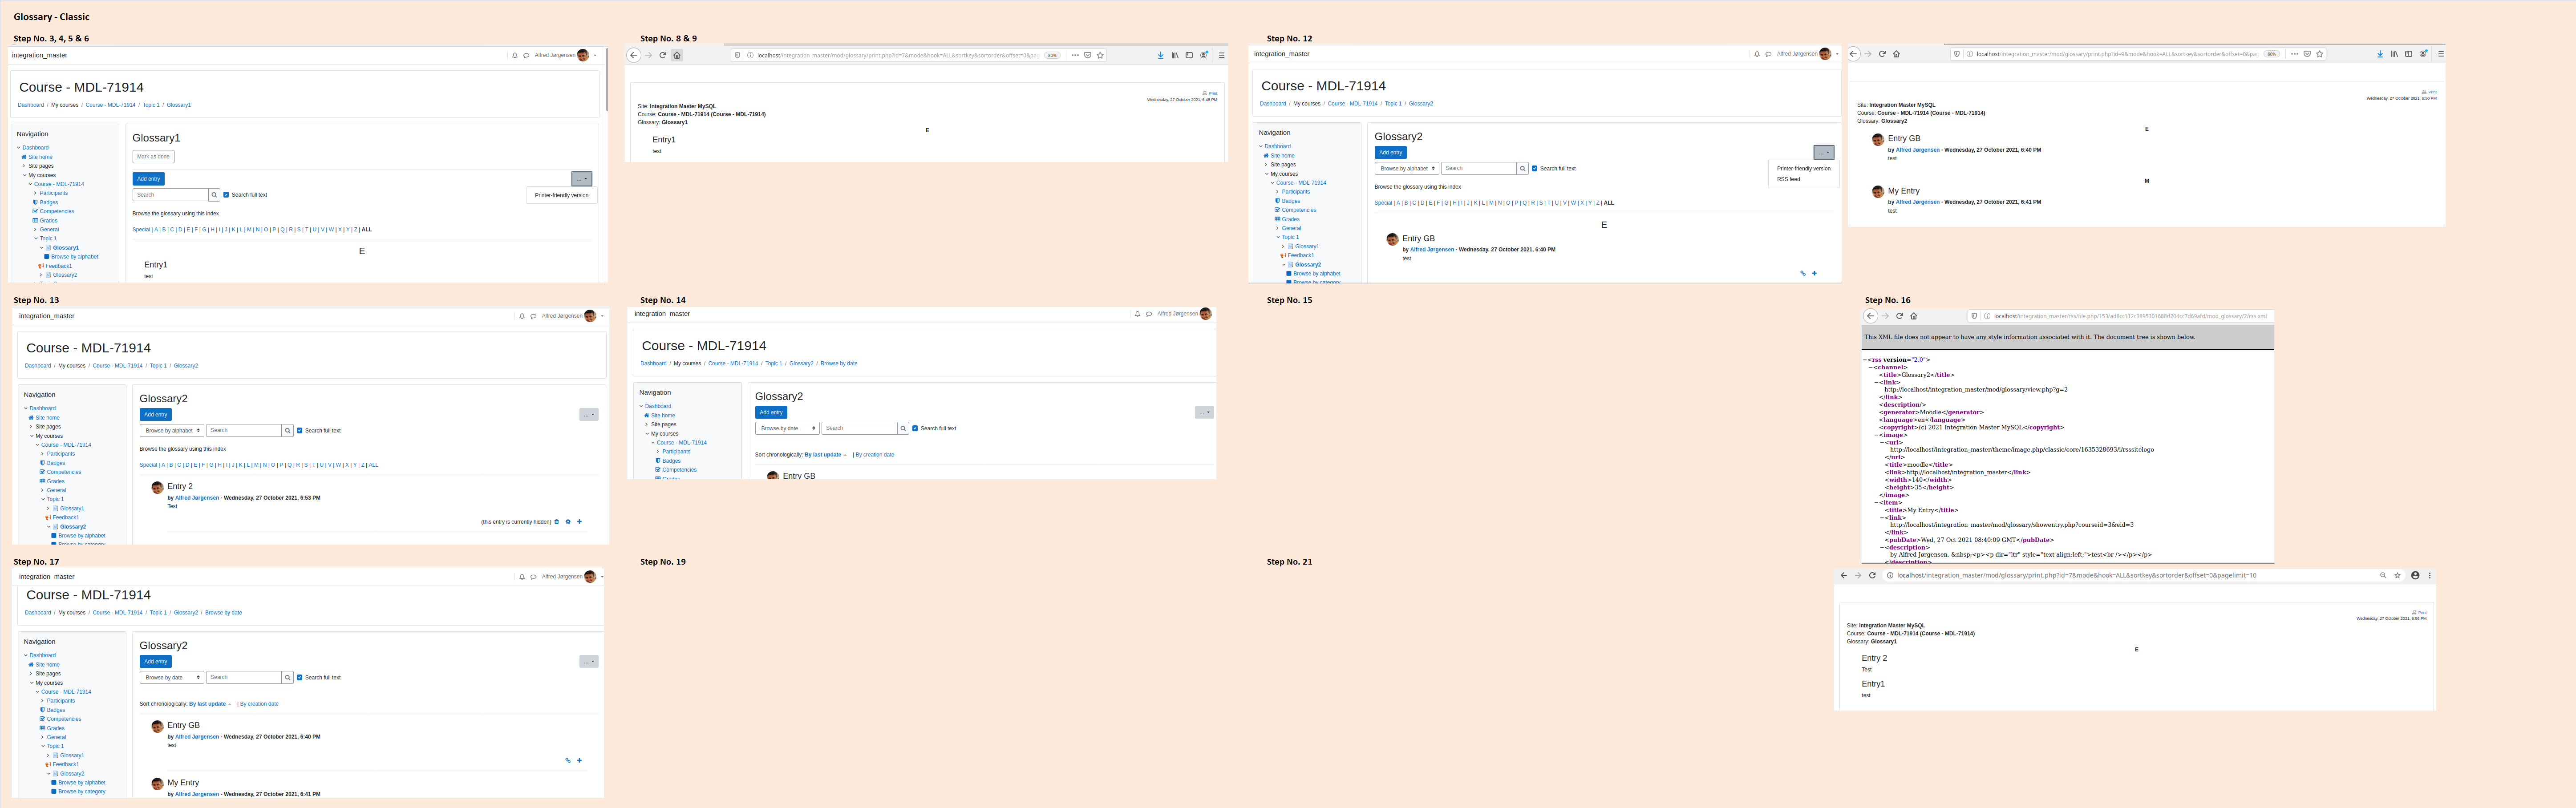Click the 80% zoom badge in Step 12 browser
The height and width of the screenshot is (808, 2576).
pos(2272,54)
